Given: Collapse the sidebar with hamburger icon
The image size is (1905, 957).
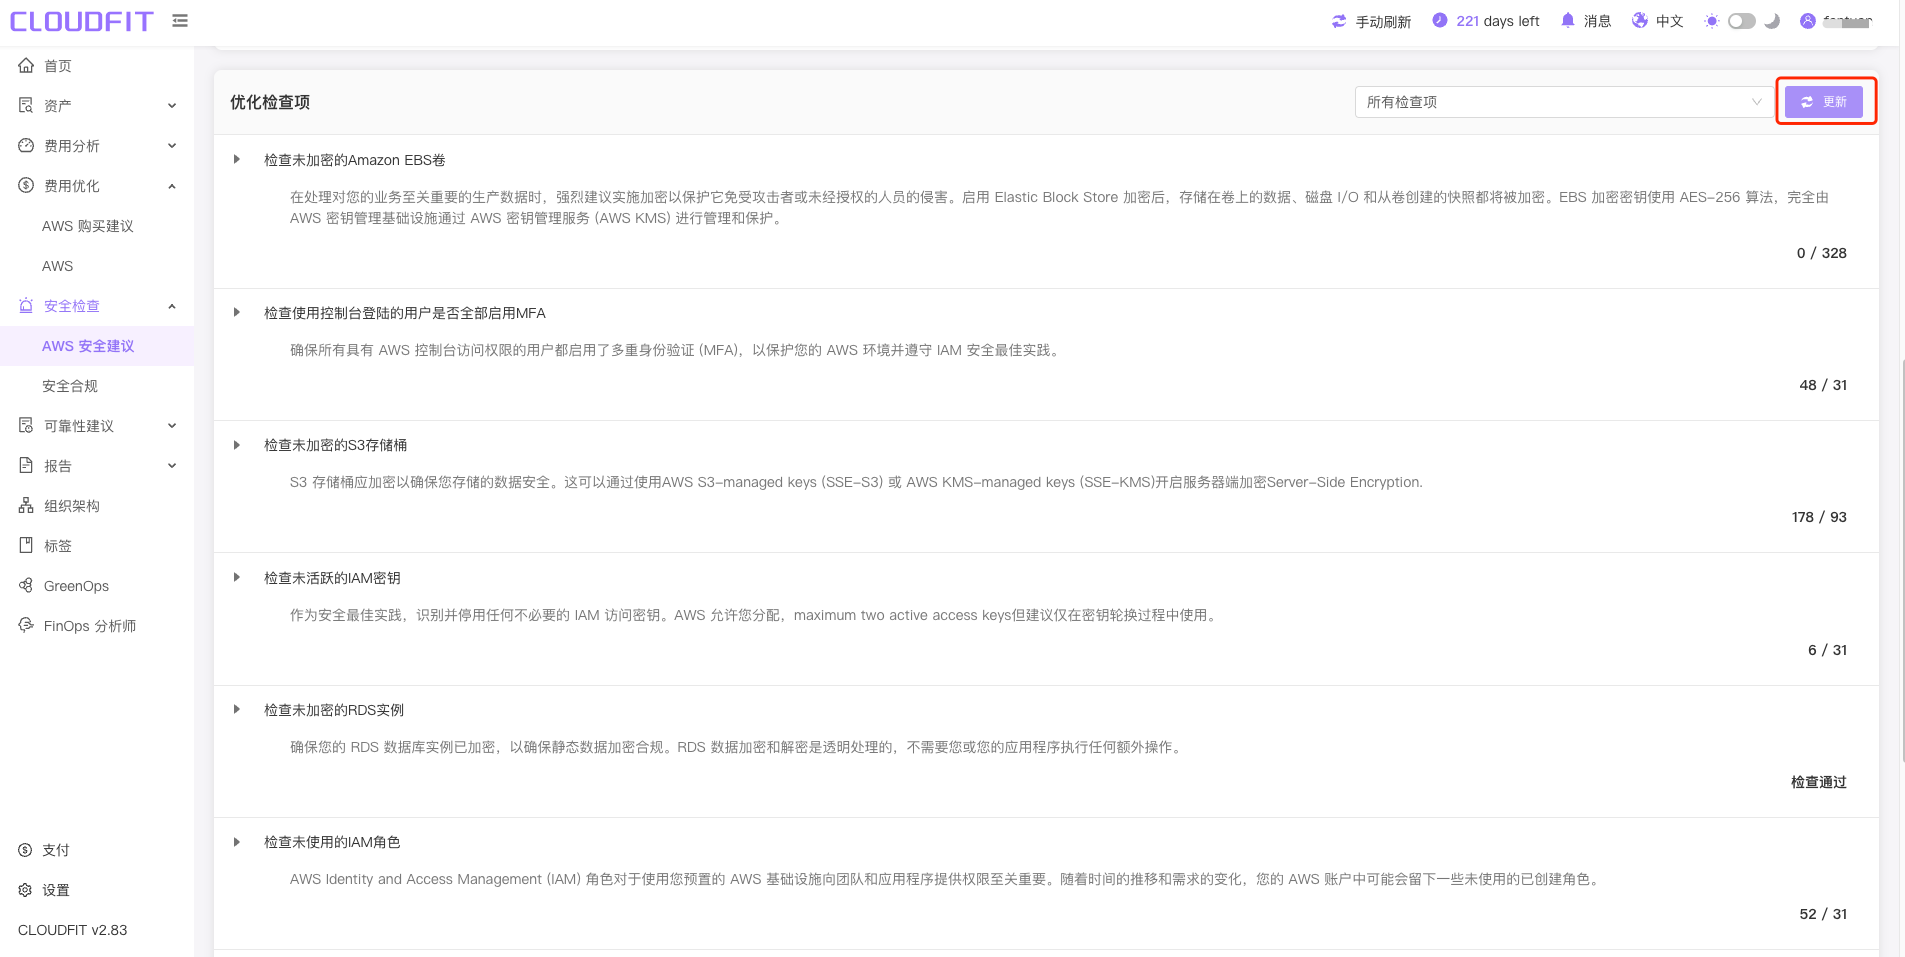Looking at the screenshot, I should 180,20.
